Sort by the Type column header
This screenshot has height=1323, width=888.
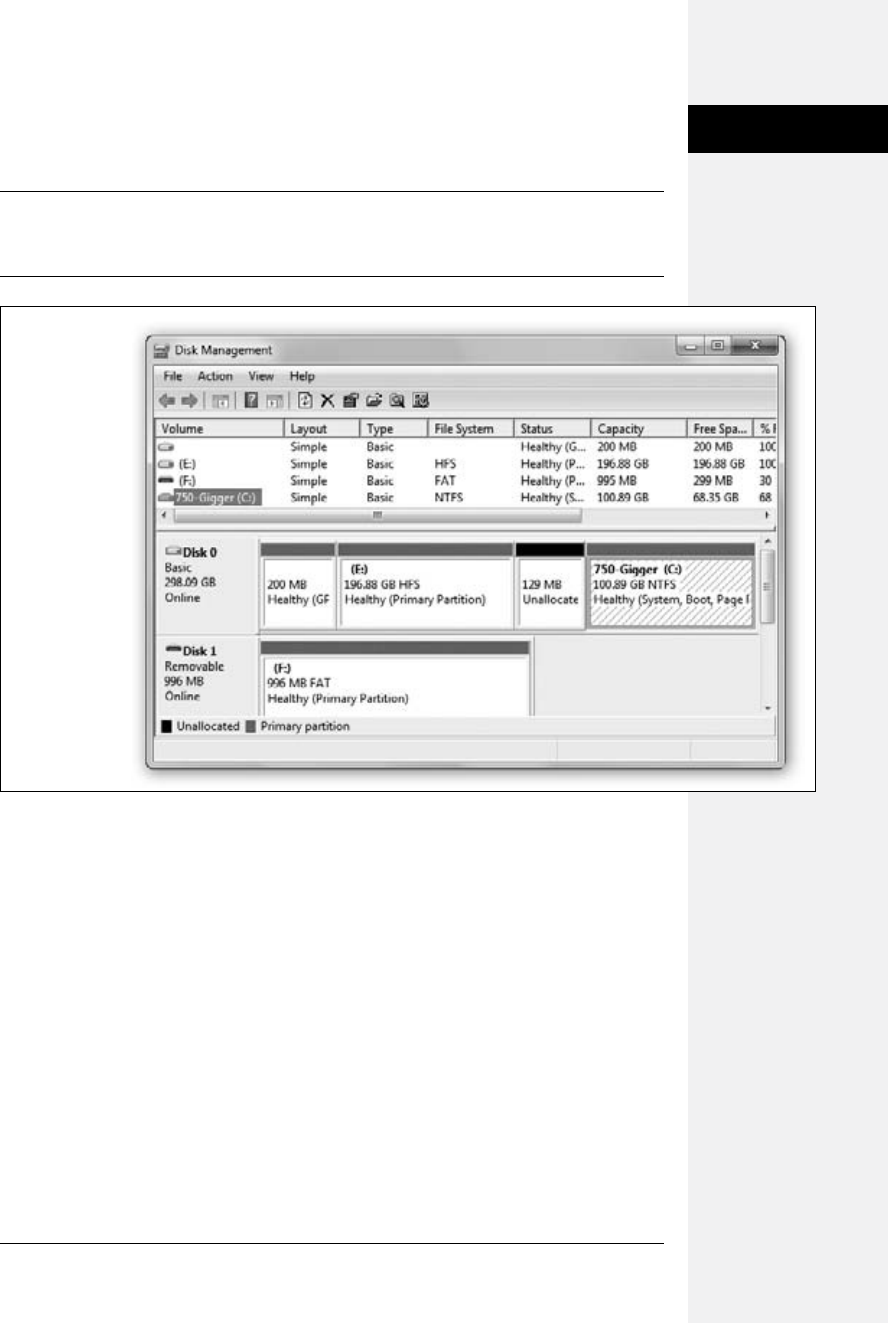coord(393,429)
